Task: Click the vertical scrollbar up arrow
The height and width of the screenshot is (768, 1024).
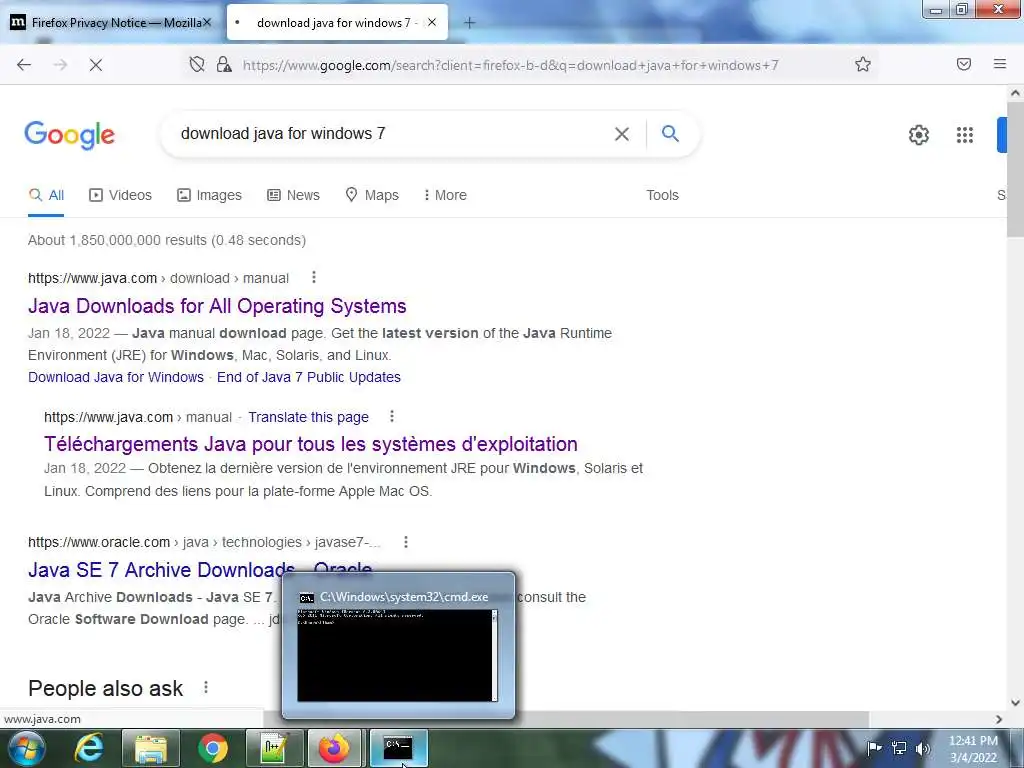Action: coord(1015,93)
